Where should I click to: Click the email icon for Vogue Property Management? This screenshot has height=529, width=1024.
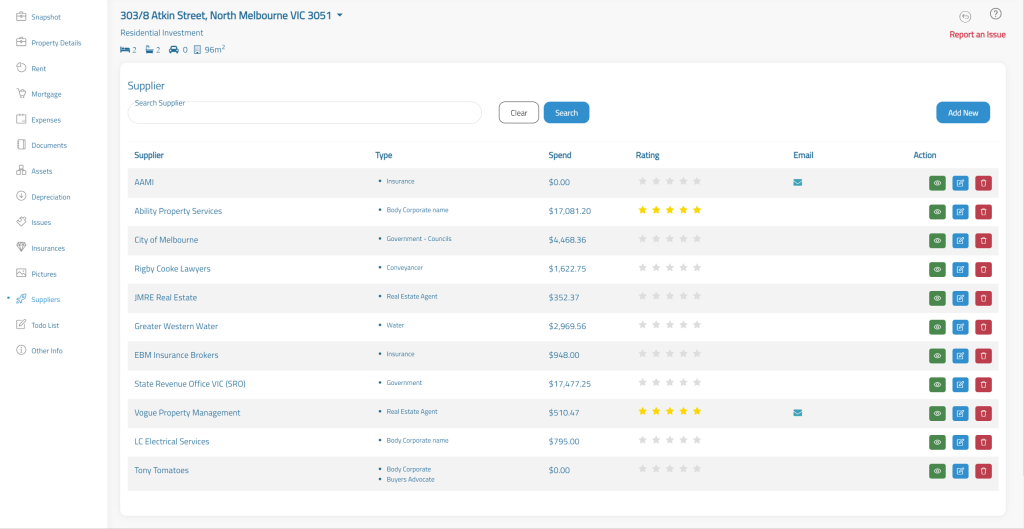797,412
